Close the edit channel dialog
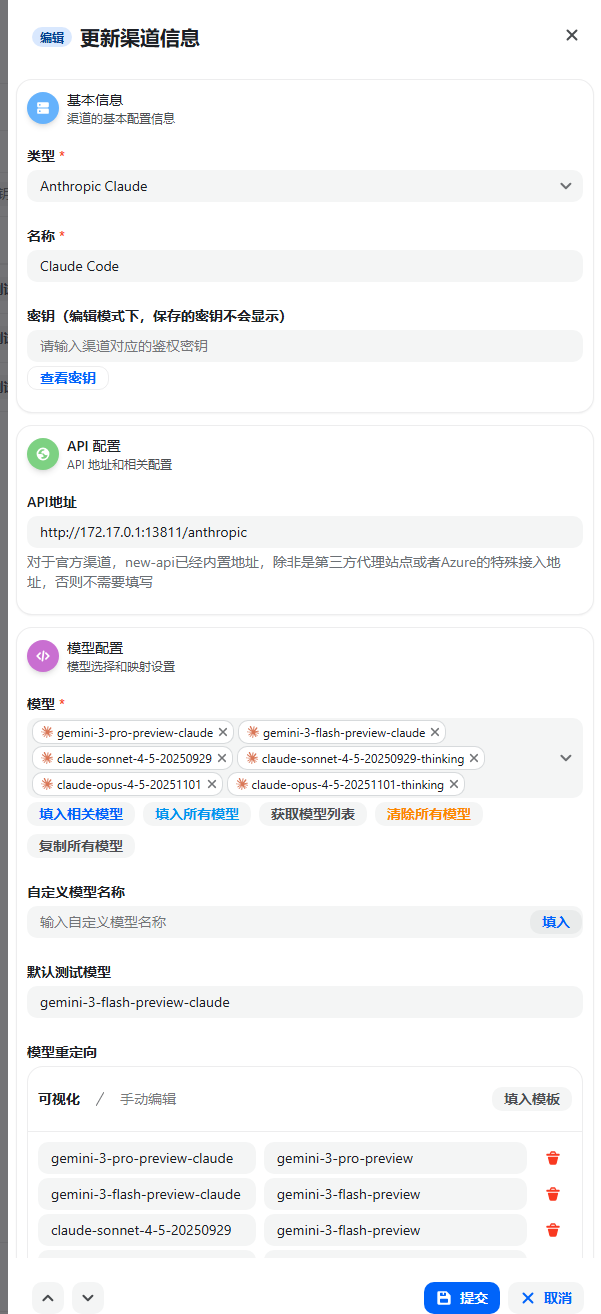The image size is (601, 1314). tap(572, 35)
